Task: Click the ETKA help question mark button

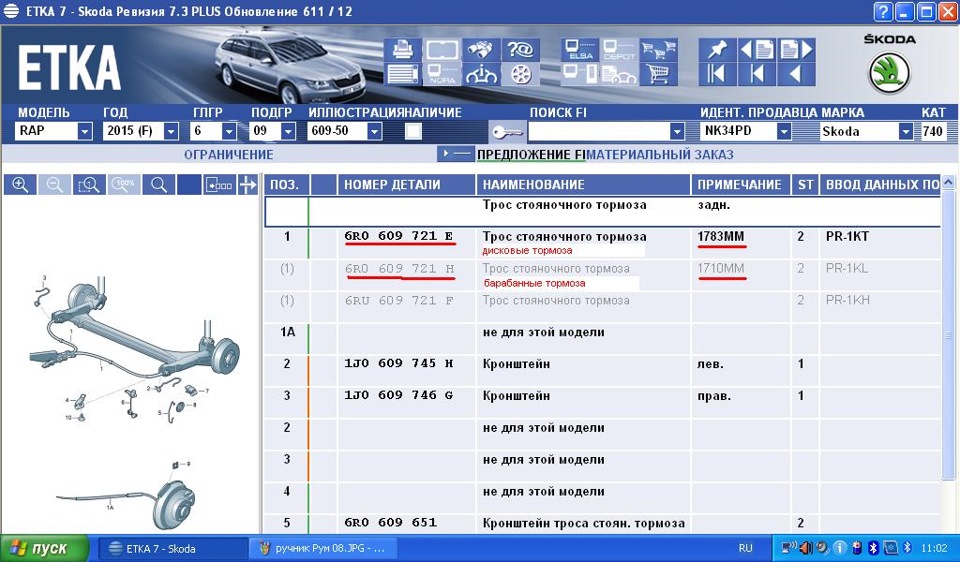Action: click(x=883, y=11)
